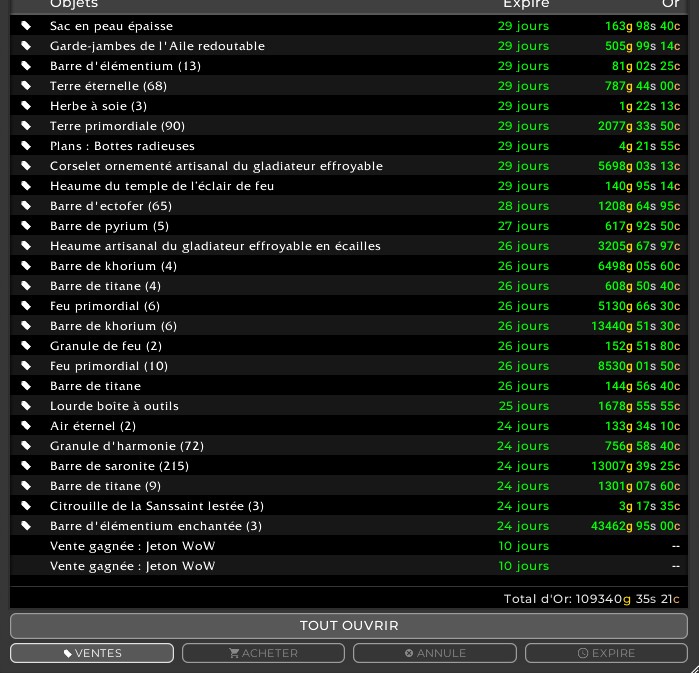The image size is (699, 673).
Task: Switch to the EXPIRE tab
Action: 606,653
